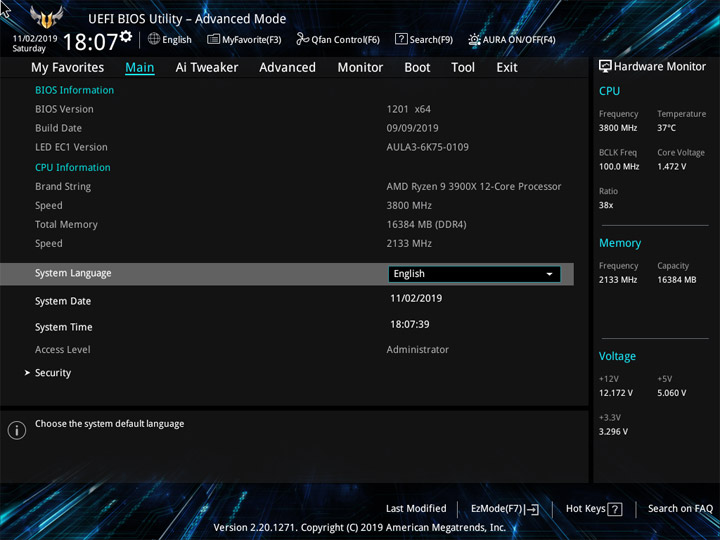Image resolution: width=720 pixels, height=540 pixels.
Task: Click AMD Ryzen 9 3900X brand string
Action: pyautogui.click(x=474, y=186)
